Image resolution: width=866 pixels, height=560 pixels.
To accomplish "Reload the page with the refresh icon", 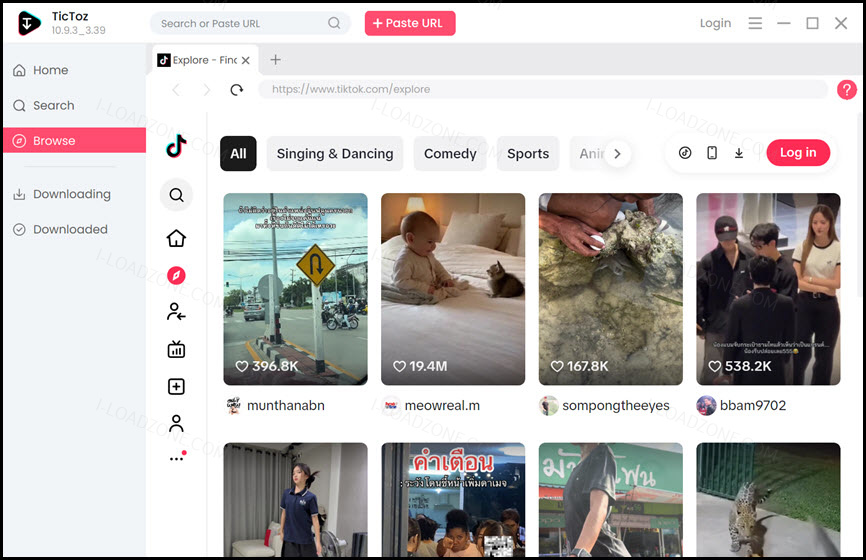I will point(237,89).
